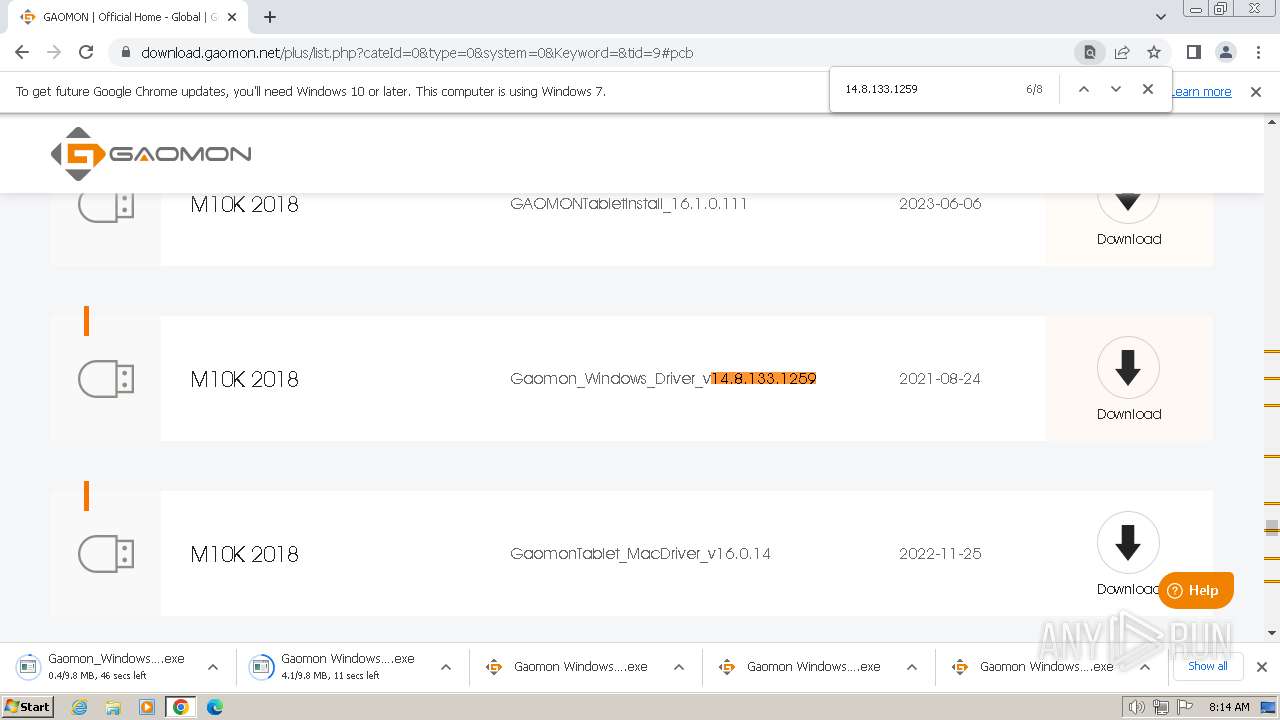Open the fourth Gaomon Windows exe download item
Screen dimensions: 1280x720
click(803, 666)
